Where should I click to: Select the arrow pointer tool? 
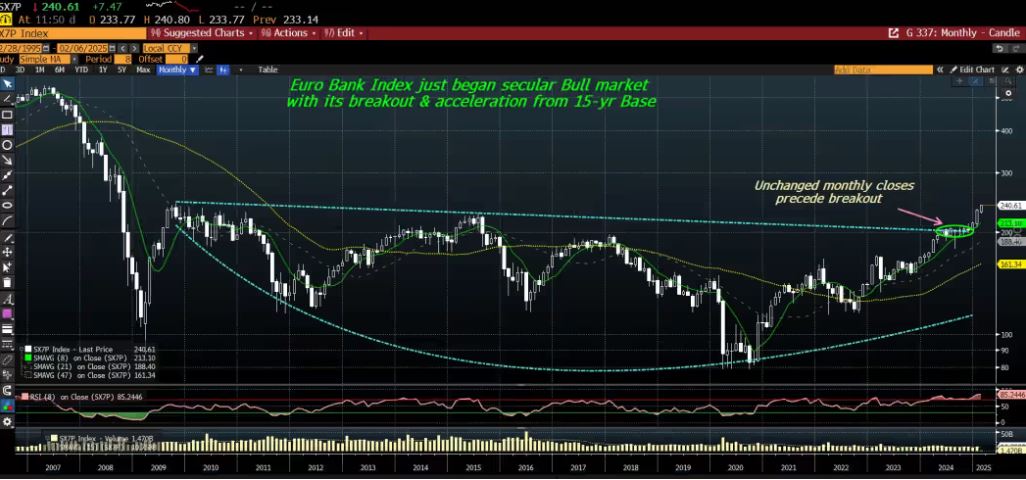(7, 84)
